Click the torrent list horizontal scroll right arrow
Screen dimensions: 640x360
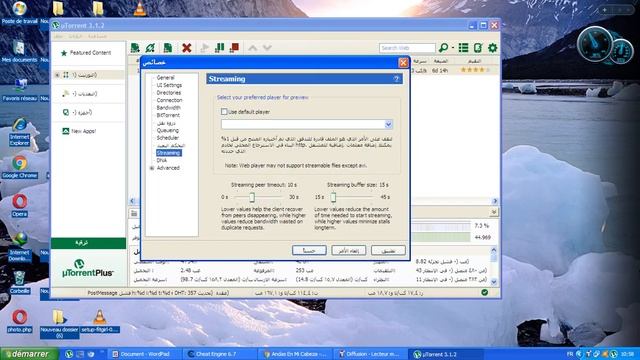(495, 201)
